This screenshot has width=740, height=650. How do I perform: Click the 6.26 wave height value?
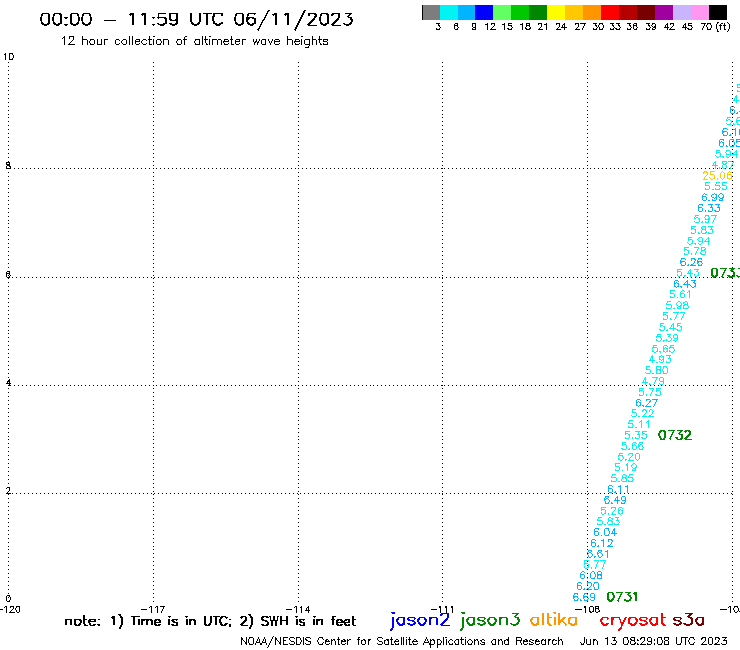(691, 262)
